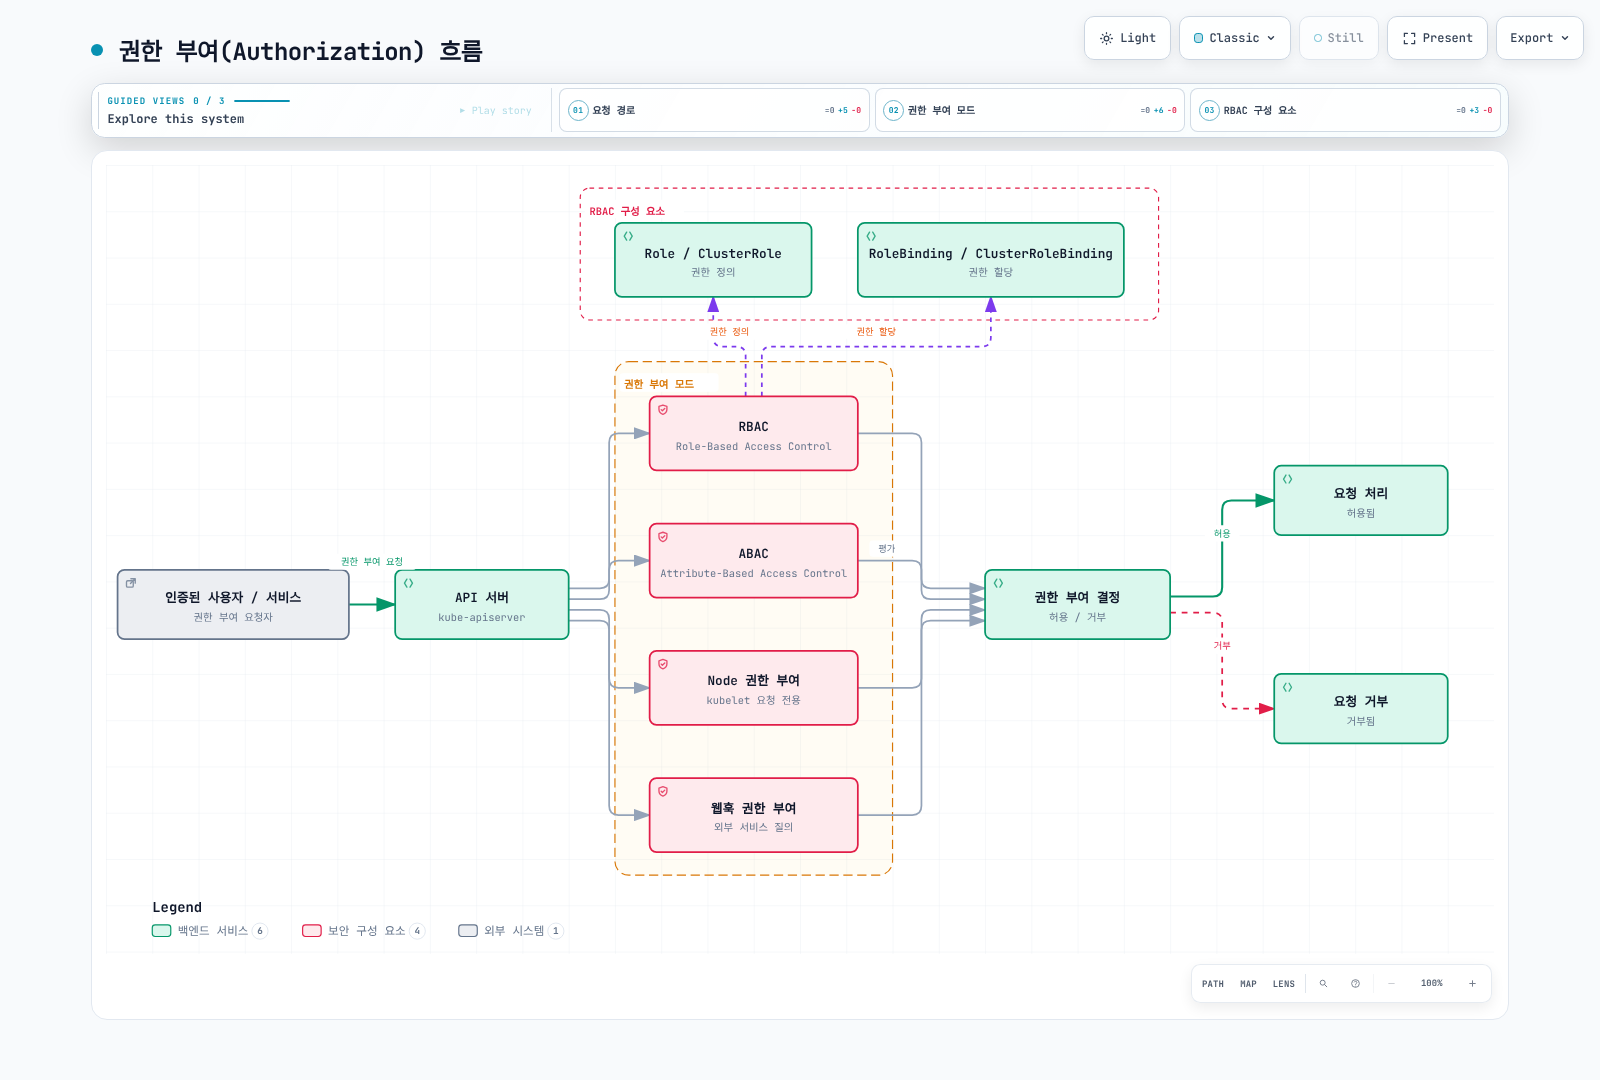Select the API 서버 node

482,605
